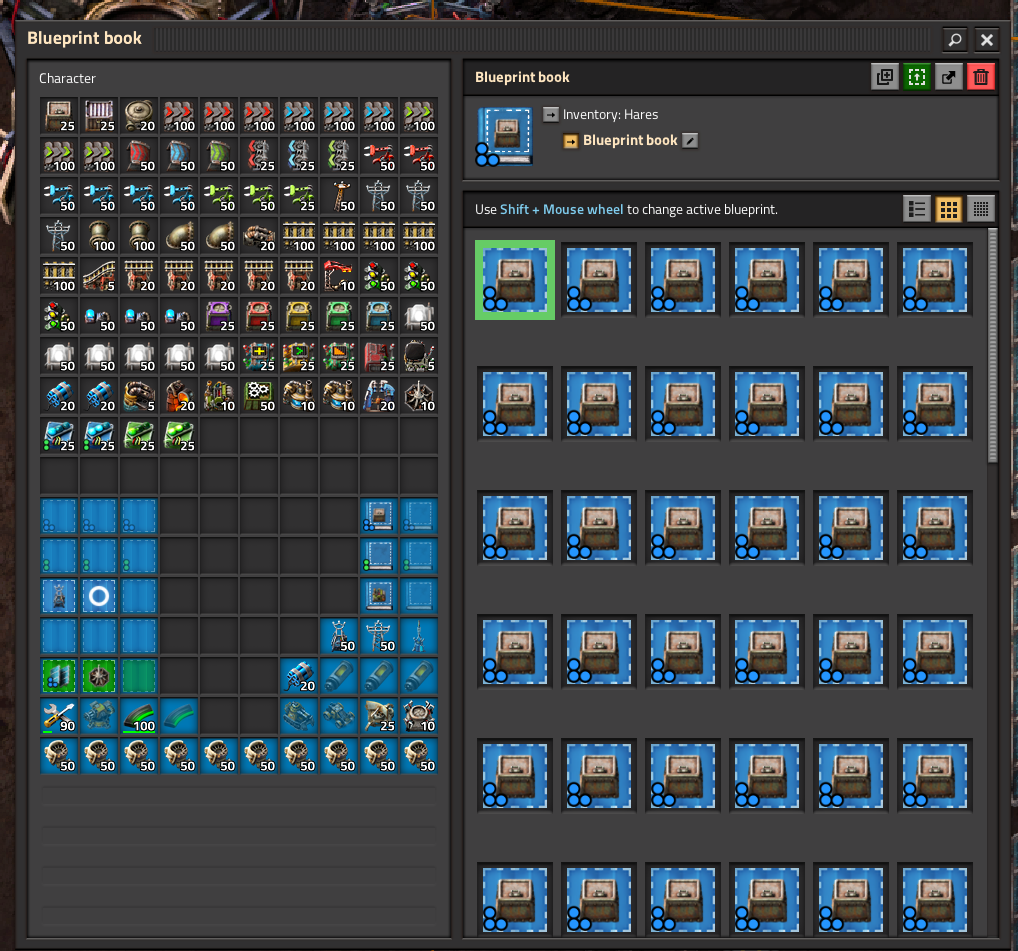
Task: Open the search magnifier in the title bar
Action: coord(954,40)
